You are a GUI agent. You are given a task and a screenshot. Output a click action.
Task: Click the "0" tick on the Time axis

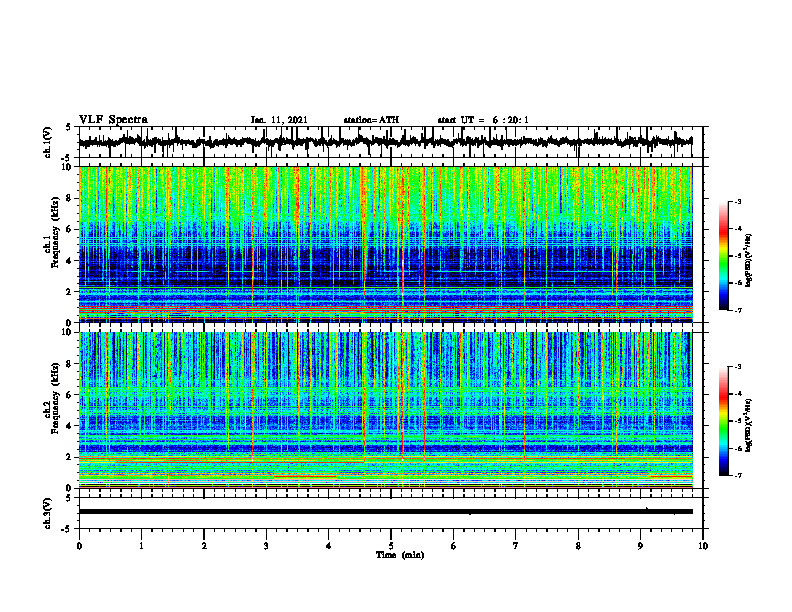(79, 546)
